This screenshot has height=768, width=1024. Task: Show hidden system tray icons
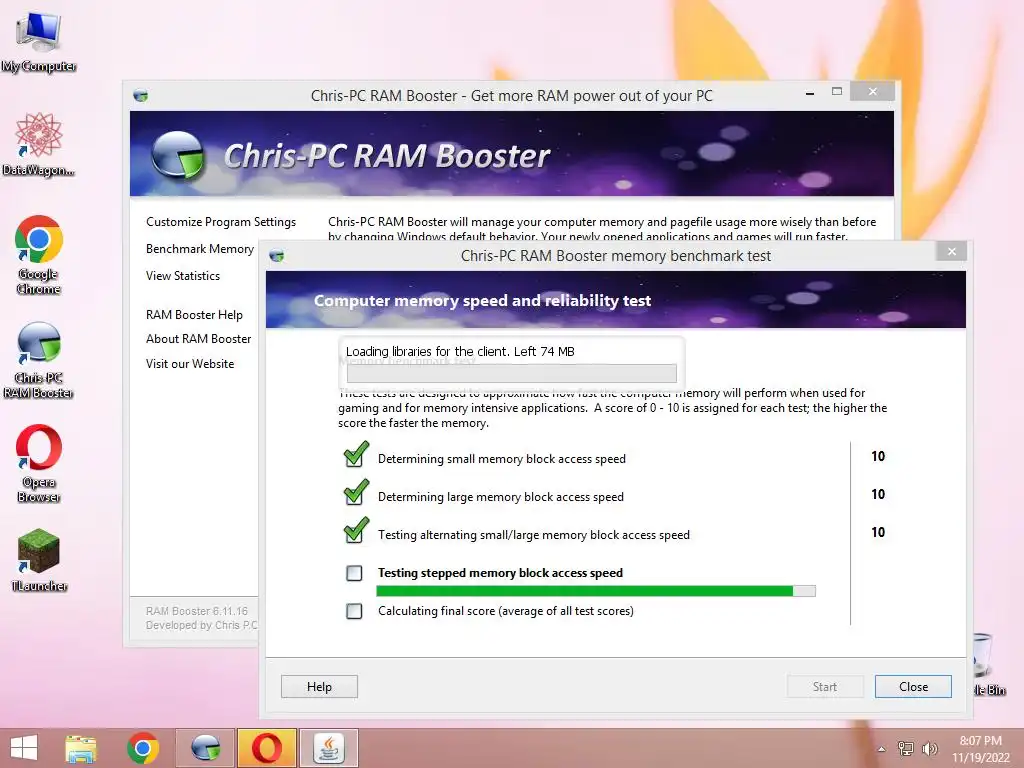coord(882,749)
